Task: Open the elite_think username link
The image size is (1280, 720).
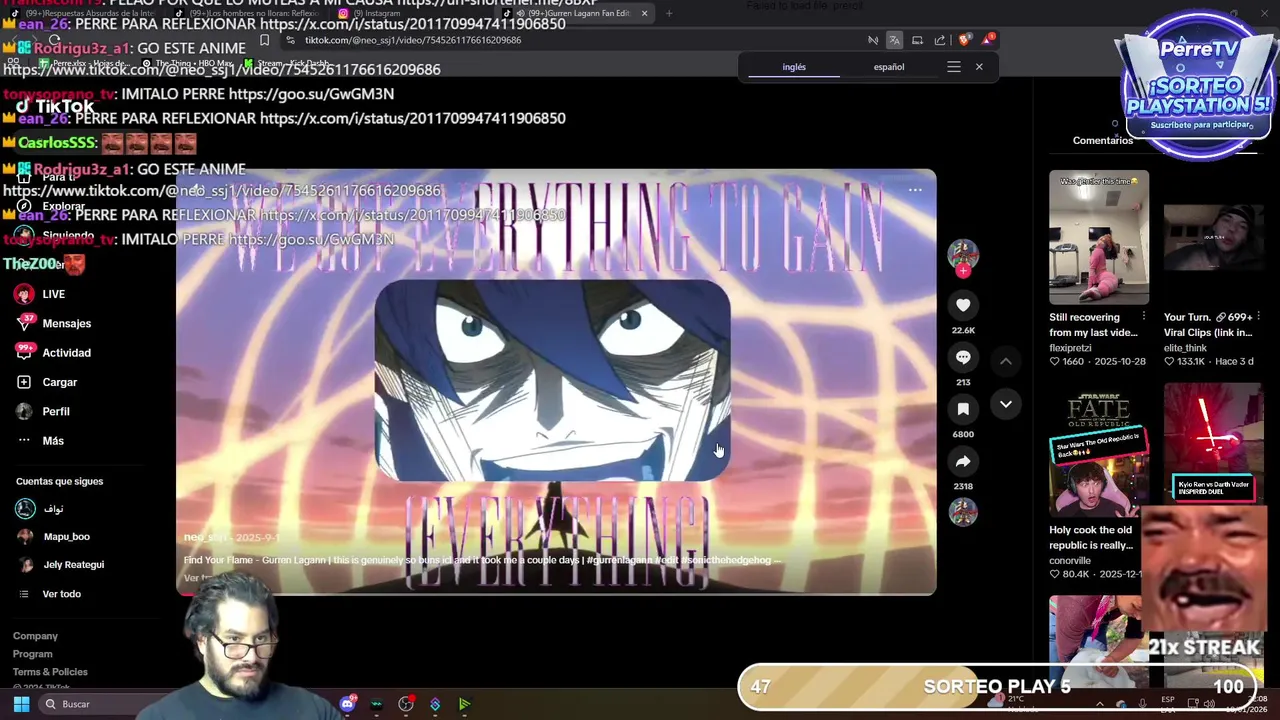Action: pos(1185,348)
